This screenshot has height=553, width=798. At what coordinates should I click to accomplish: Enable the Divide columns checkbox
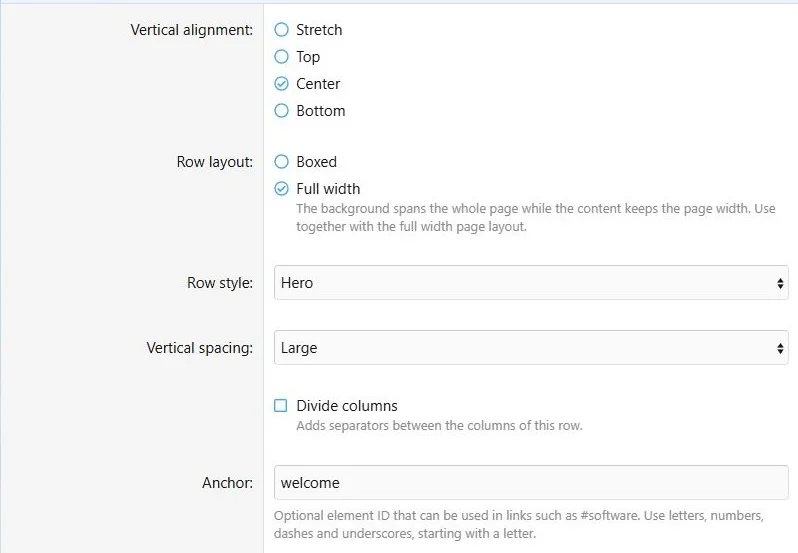coord(280,405)
